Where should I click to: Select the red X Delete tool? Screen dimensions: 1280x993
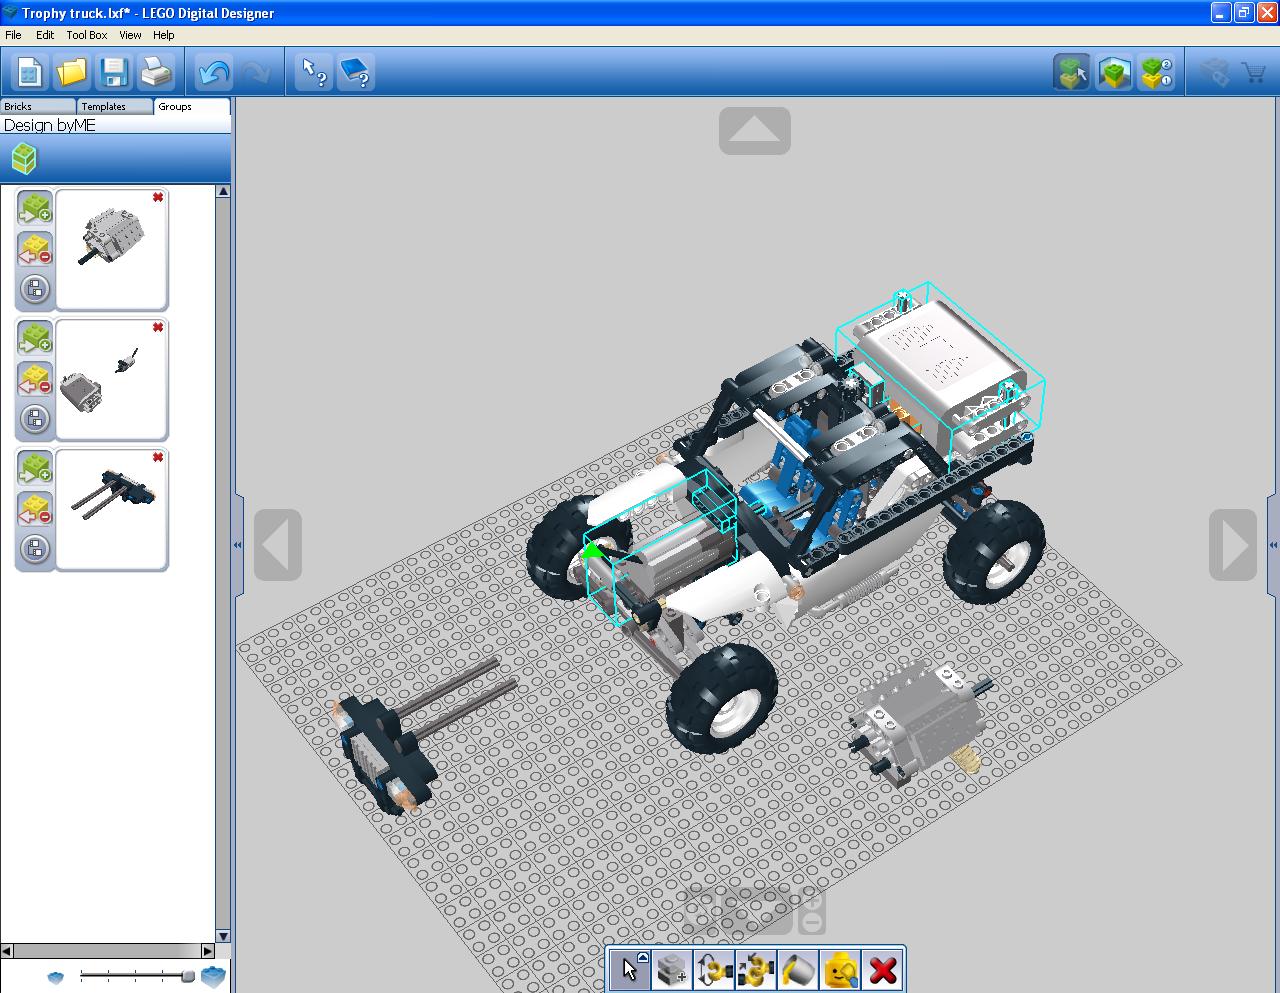(x=882, y=970)
